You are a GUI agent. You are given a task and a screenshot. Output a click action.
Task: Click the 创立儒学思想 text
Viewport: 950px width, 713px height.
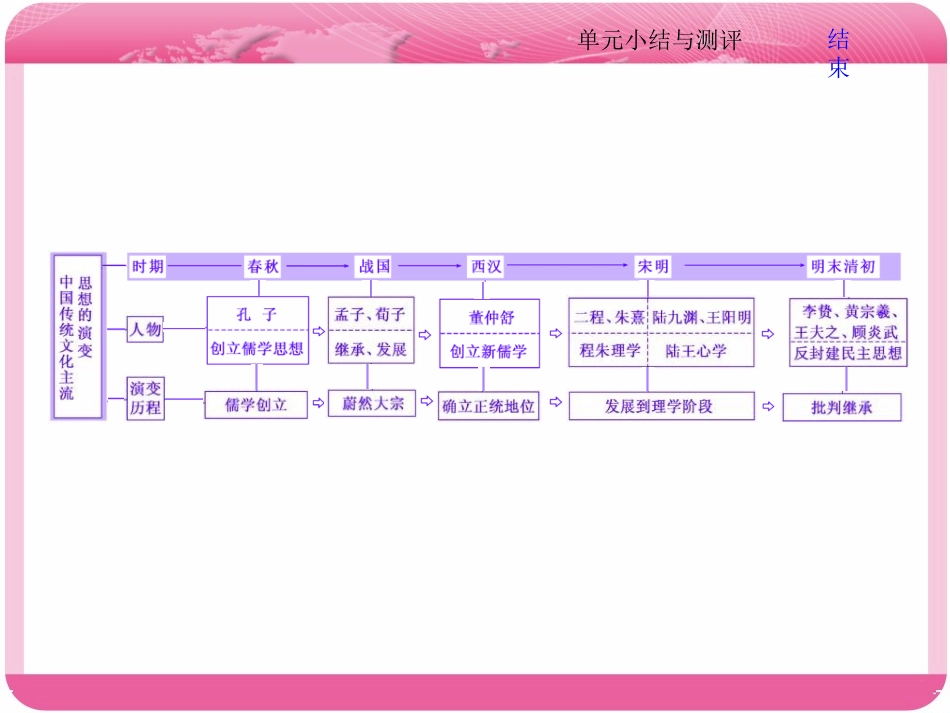pos(257,348)
